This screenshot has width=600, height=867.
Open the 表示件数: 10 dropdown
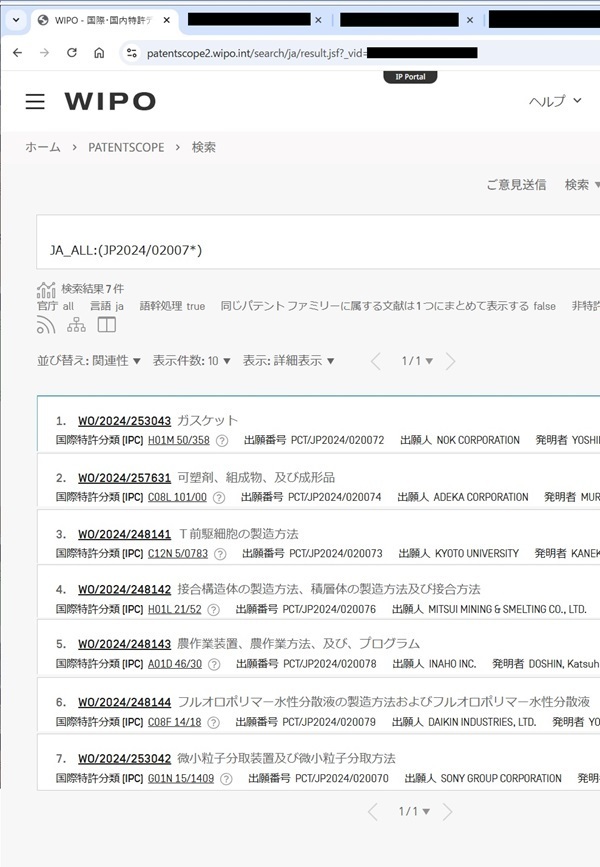click(191, 361)
